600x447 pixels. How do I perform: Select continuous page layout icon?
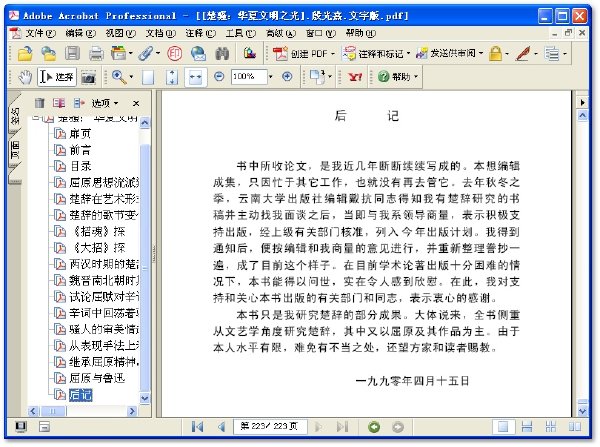point(527,426)
